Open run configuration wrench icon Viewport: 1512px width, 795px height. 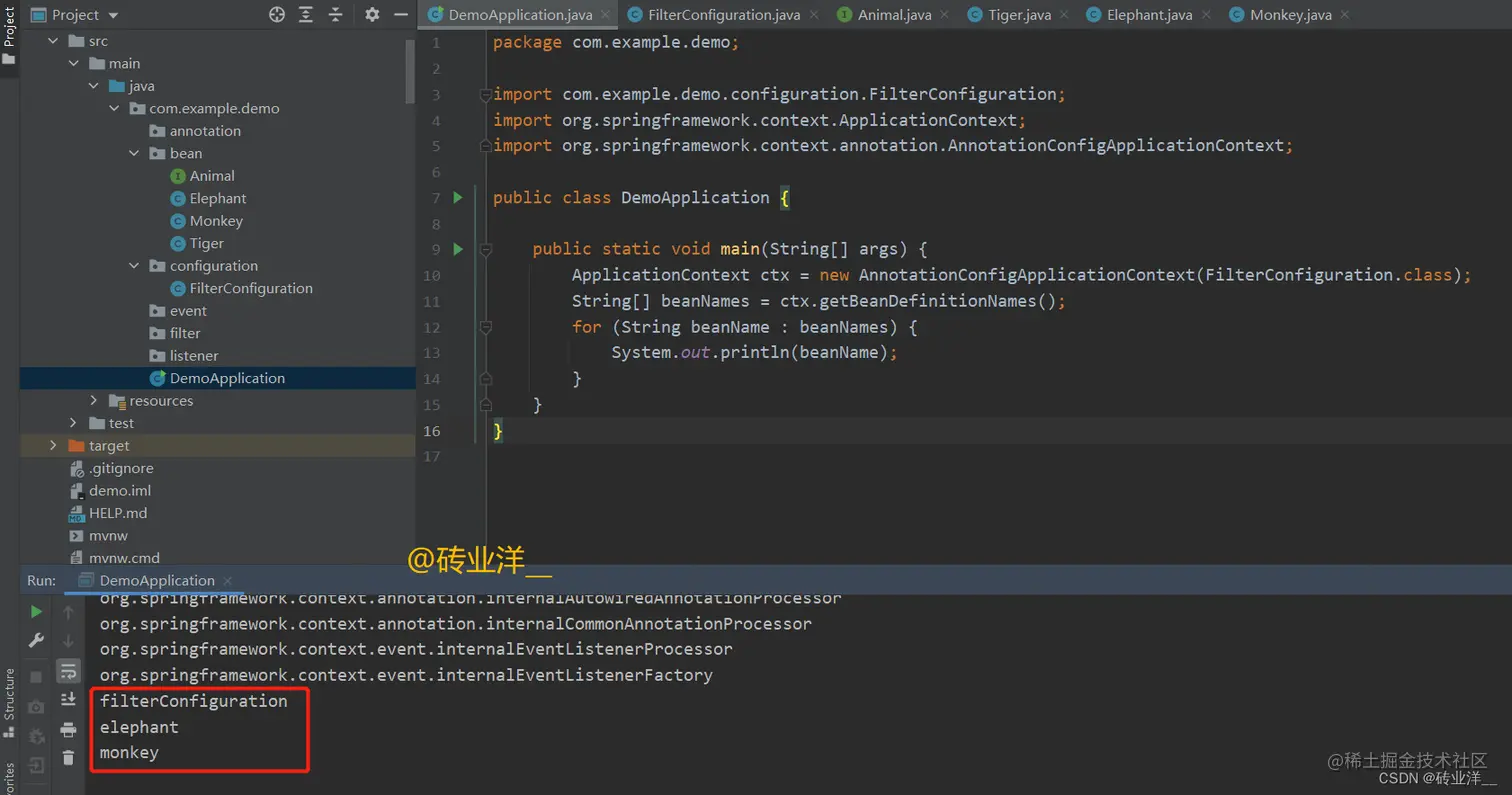tap(36, 640)
